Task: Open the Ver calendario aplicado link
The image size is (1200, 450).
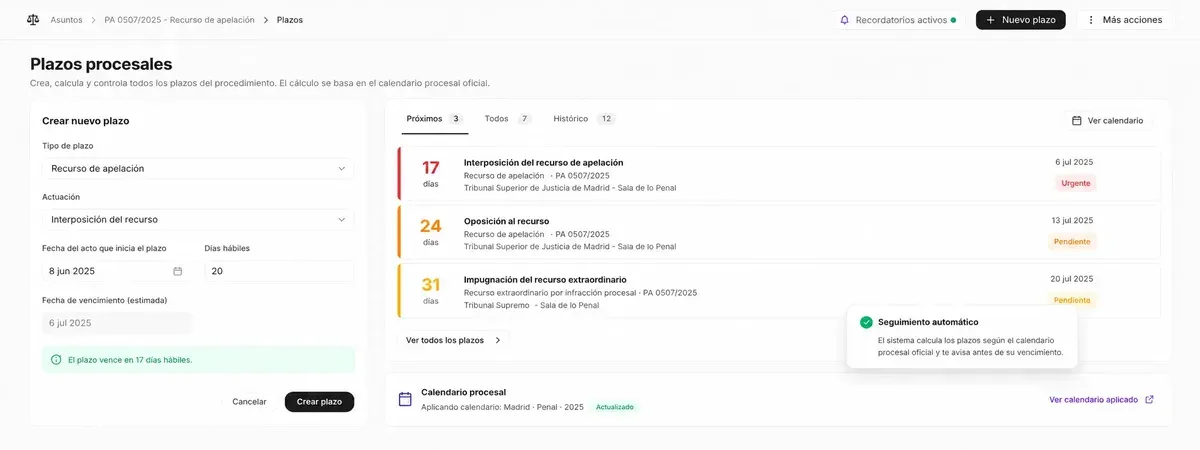Action: pyautogui.click(x=1101, y=399)
